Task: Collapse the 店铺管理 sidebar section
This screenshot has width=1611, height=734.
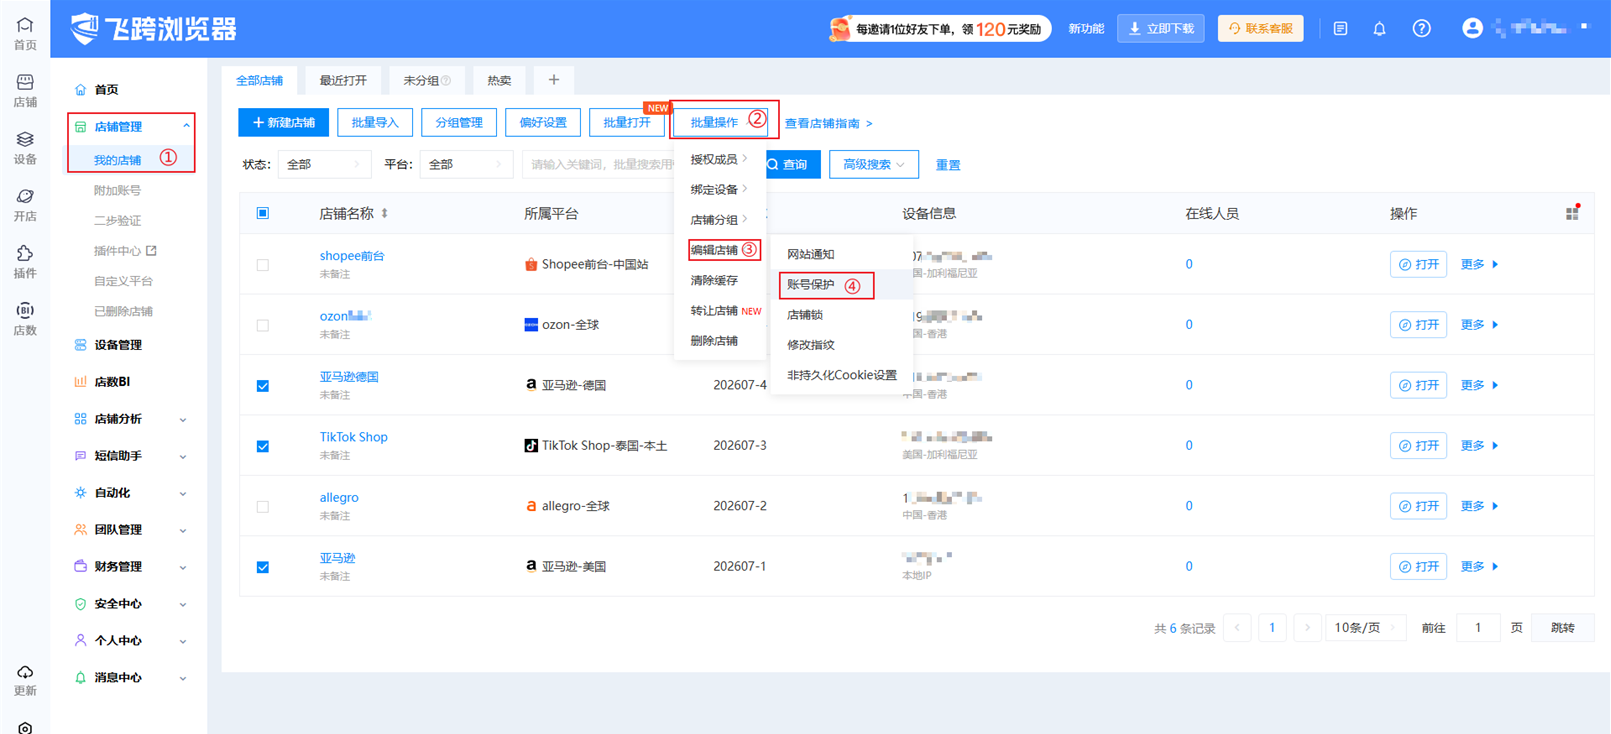Action: [186, 127]
